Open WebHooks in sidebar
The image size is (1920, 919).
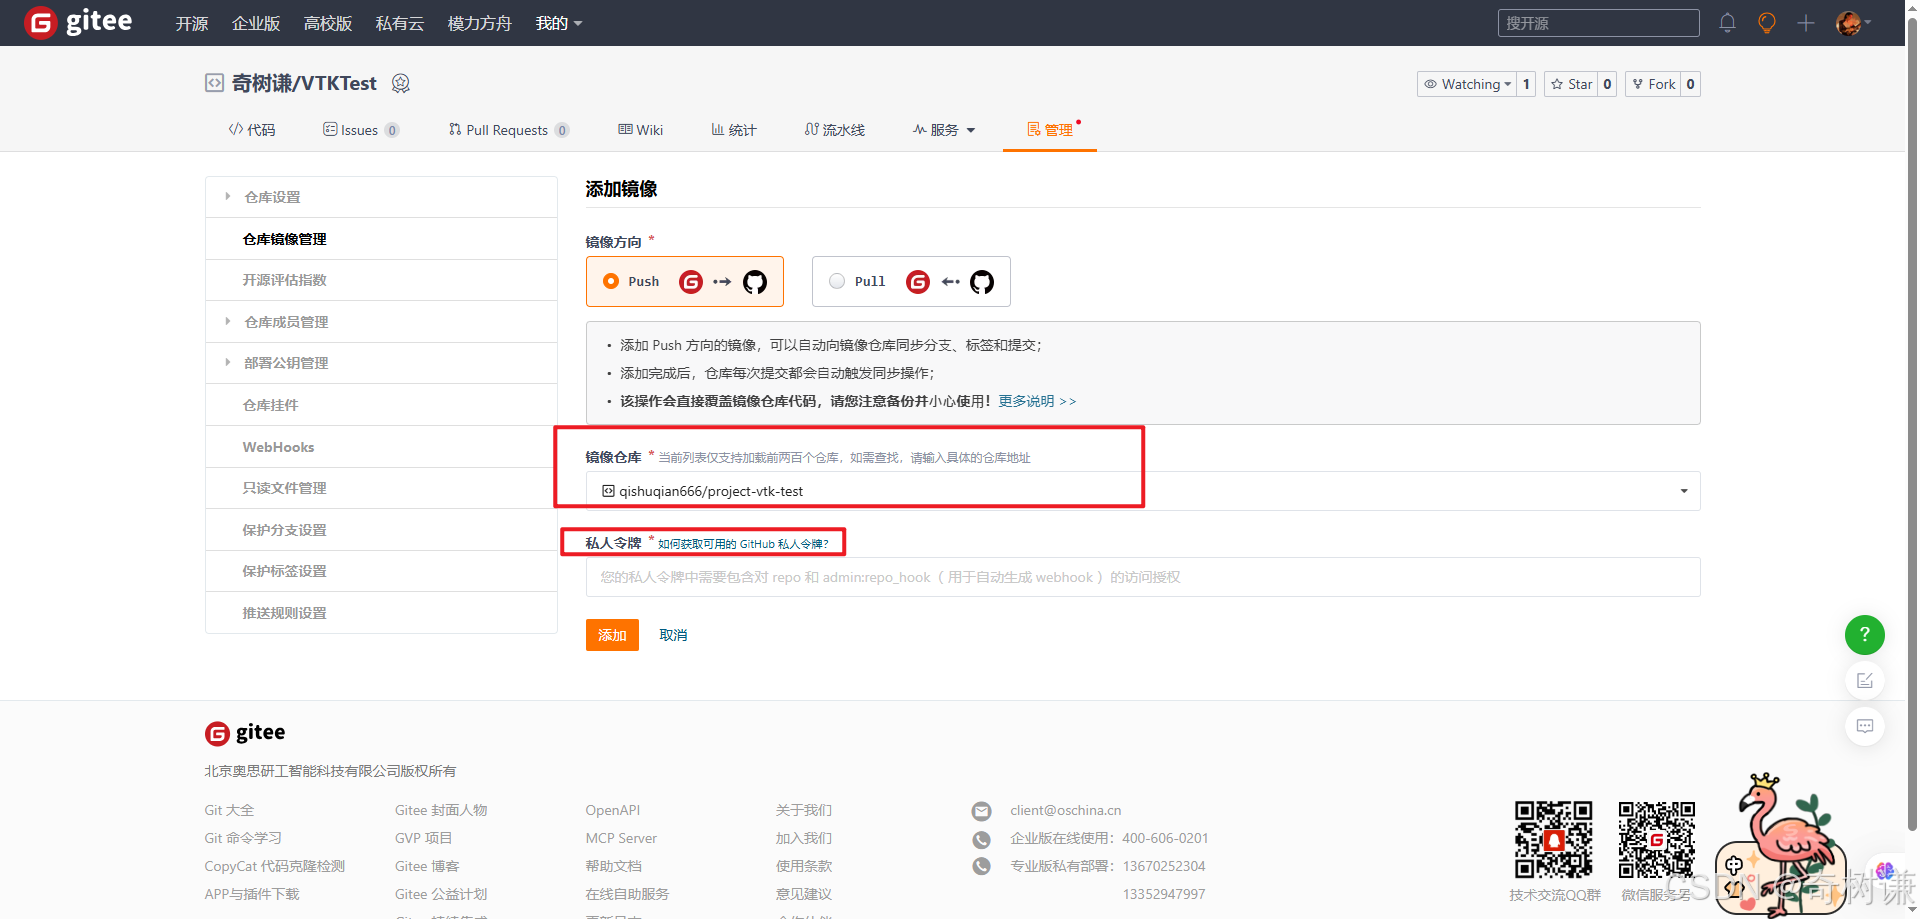pos(381,447)
